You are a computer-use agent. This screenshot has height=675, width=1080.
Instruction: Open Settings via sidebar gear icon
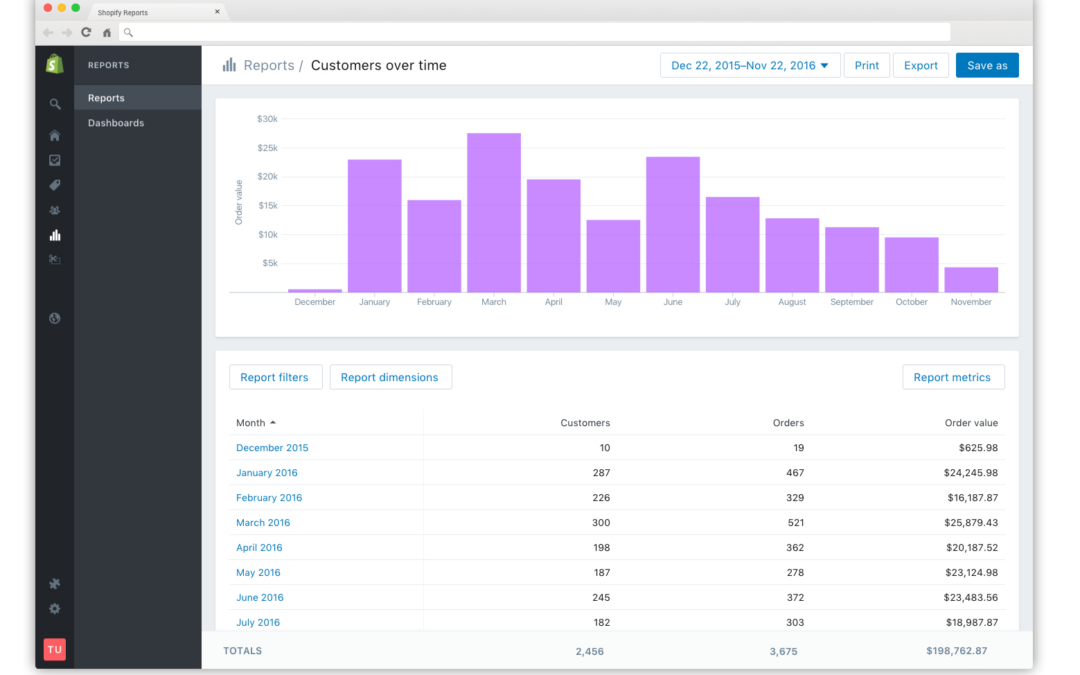(54, 609)
